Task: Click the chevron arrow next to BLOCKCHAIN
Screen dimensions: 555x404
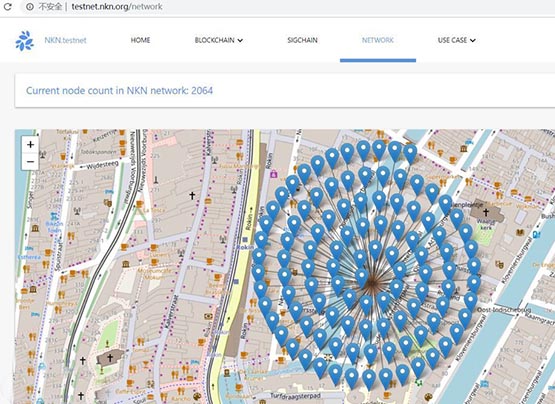Action: point(240,41)
